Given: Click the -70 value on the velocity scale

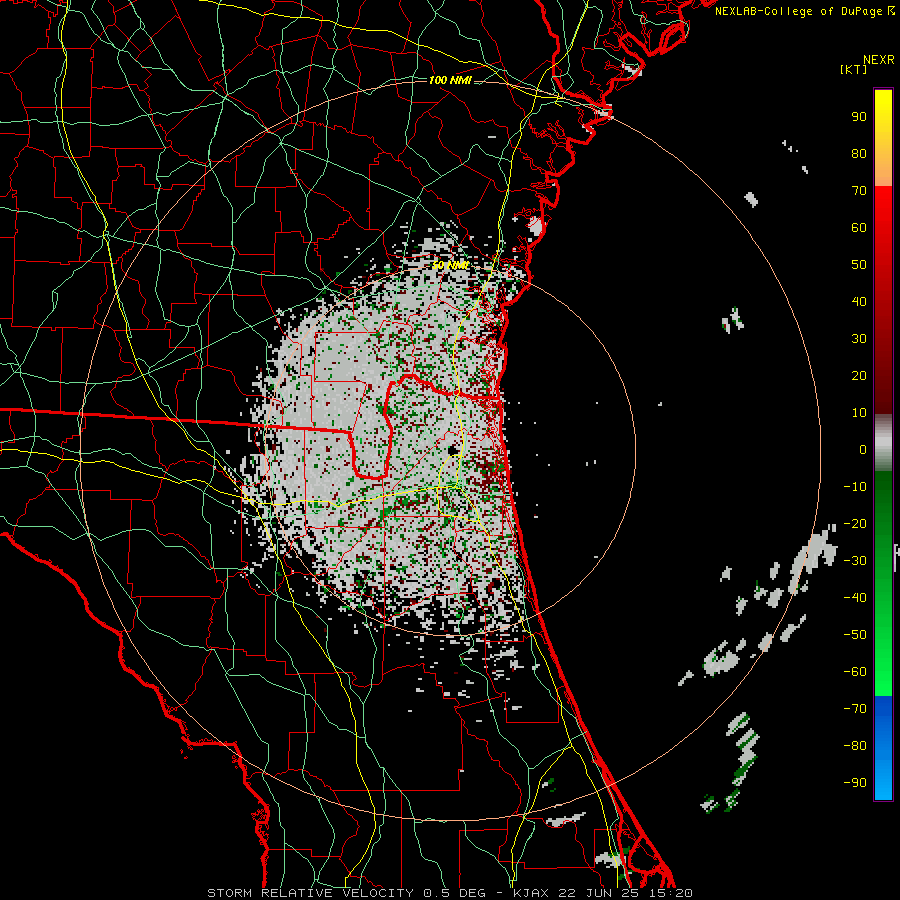Looking at the screenshot, I should click(855, 709).
